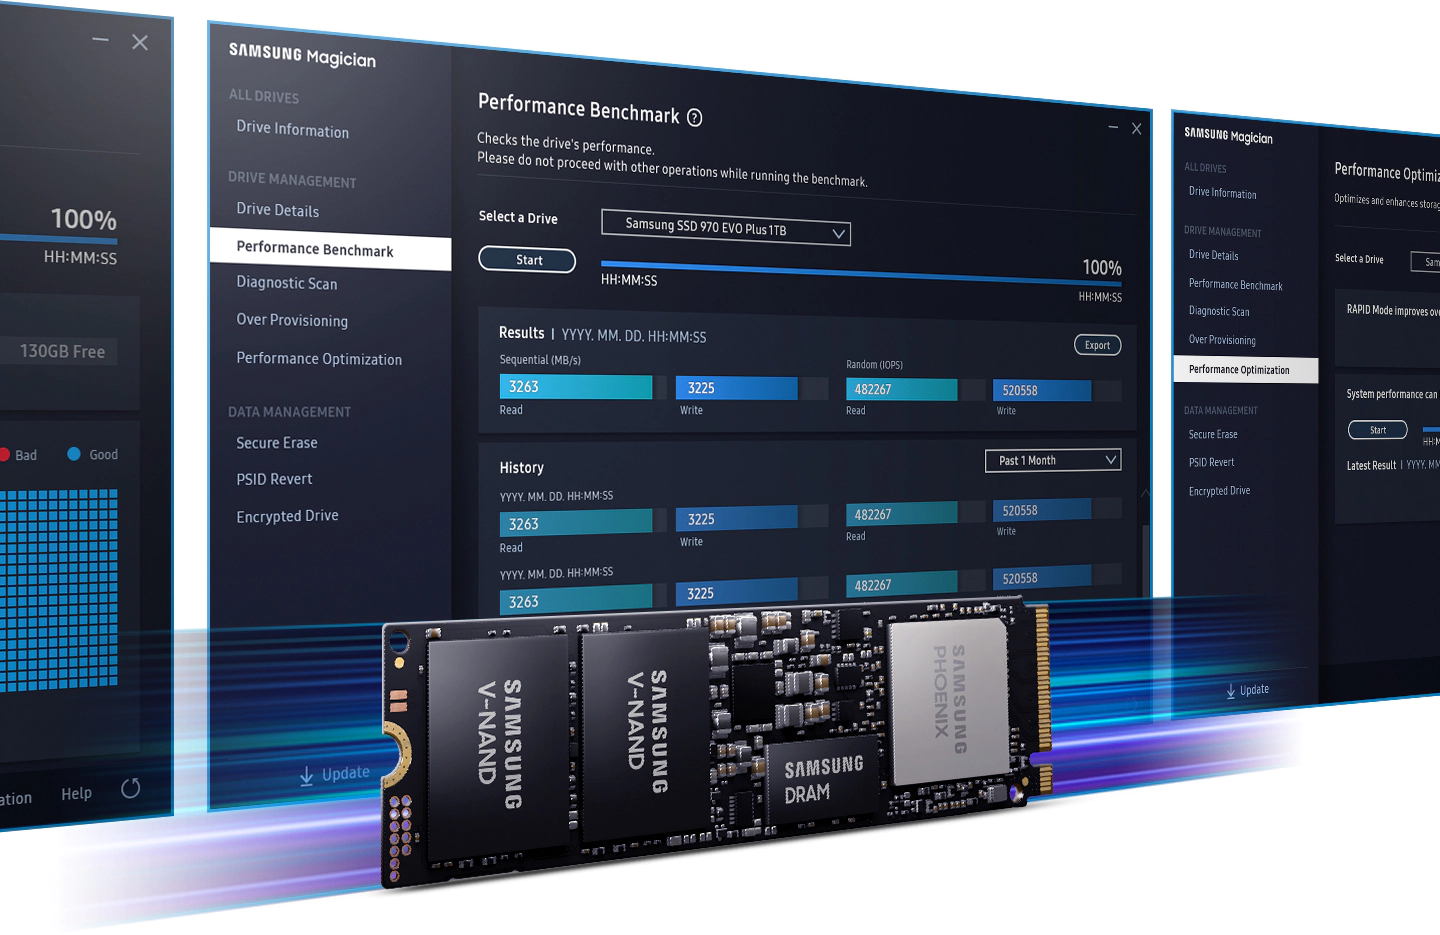Click the Update download arrow in center window
The height and width of the screenshot is (935, 1440).
307,776
